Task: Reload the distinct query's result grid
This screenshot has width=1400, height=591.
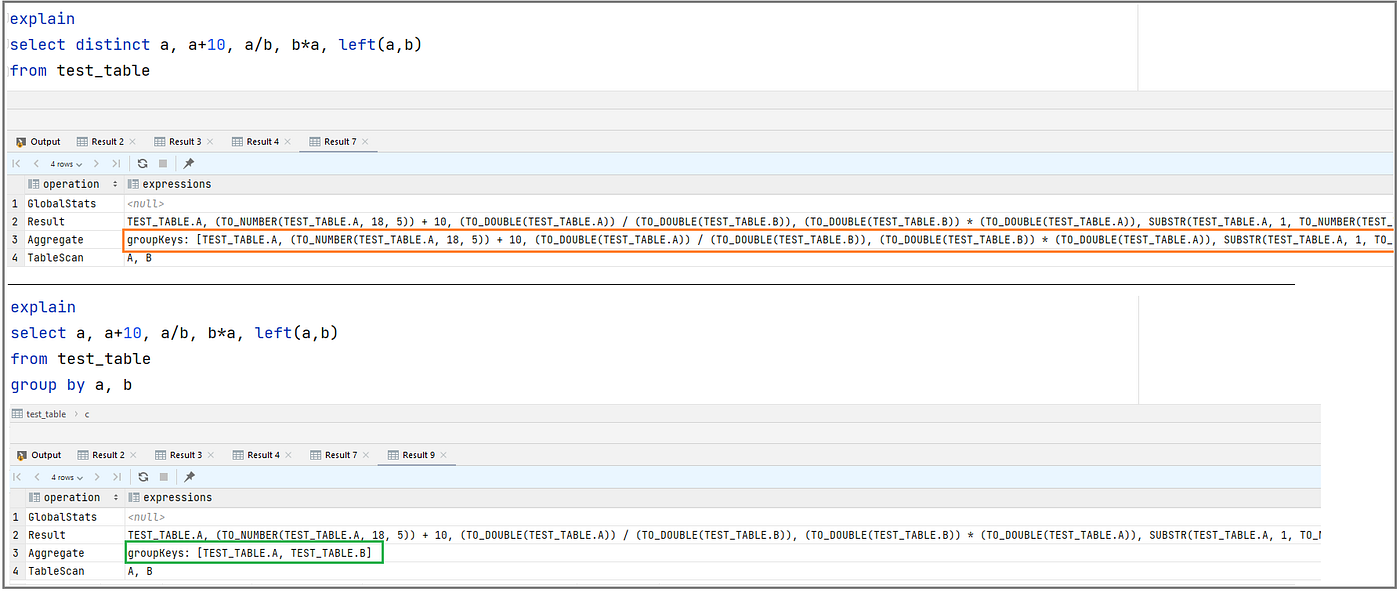Action: pos(143,163)
